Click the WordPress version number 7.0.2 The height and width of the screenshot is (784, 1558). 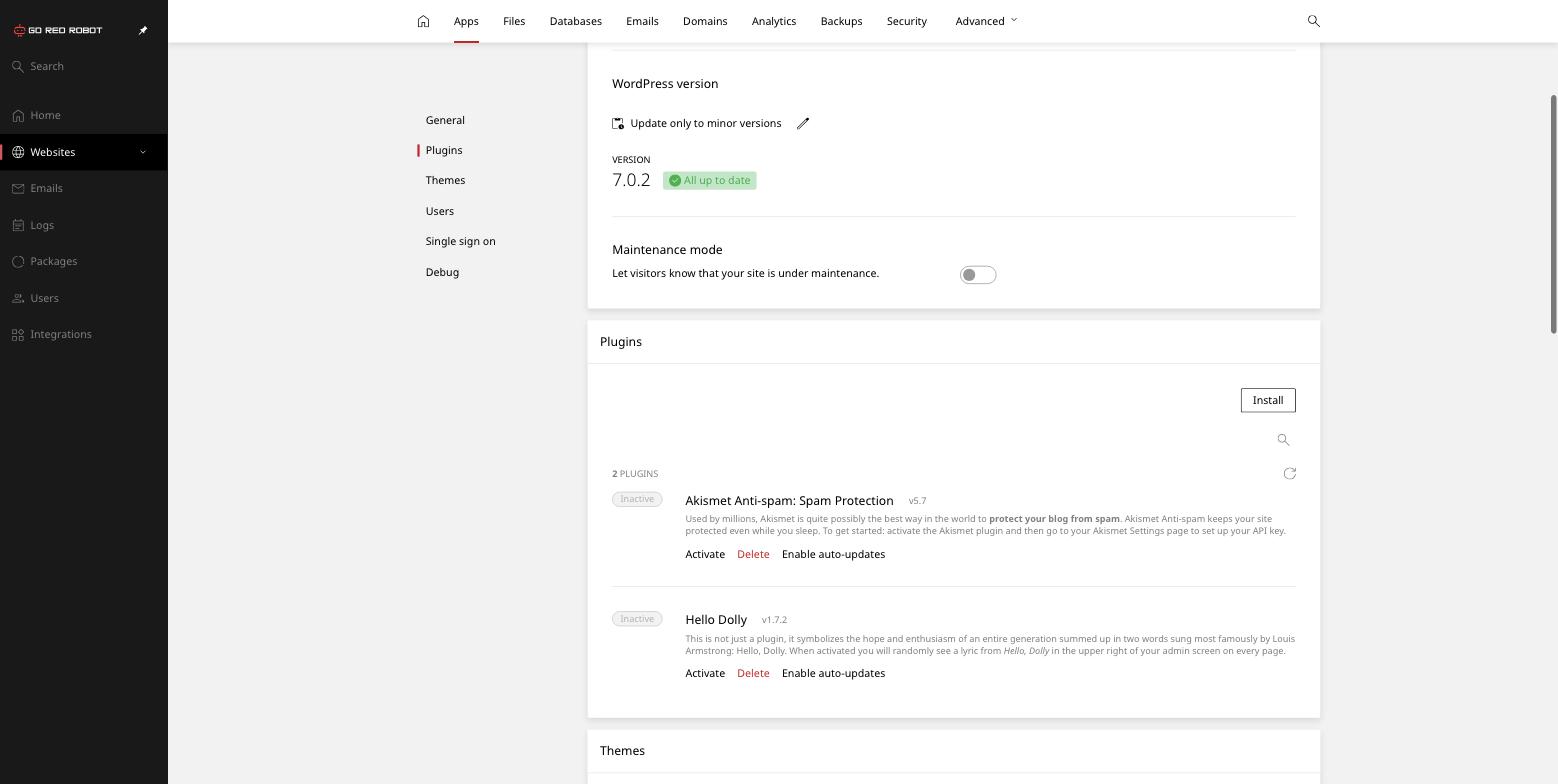point(631,180)
